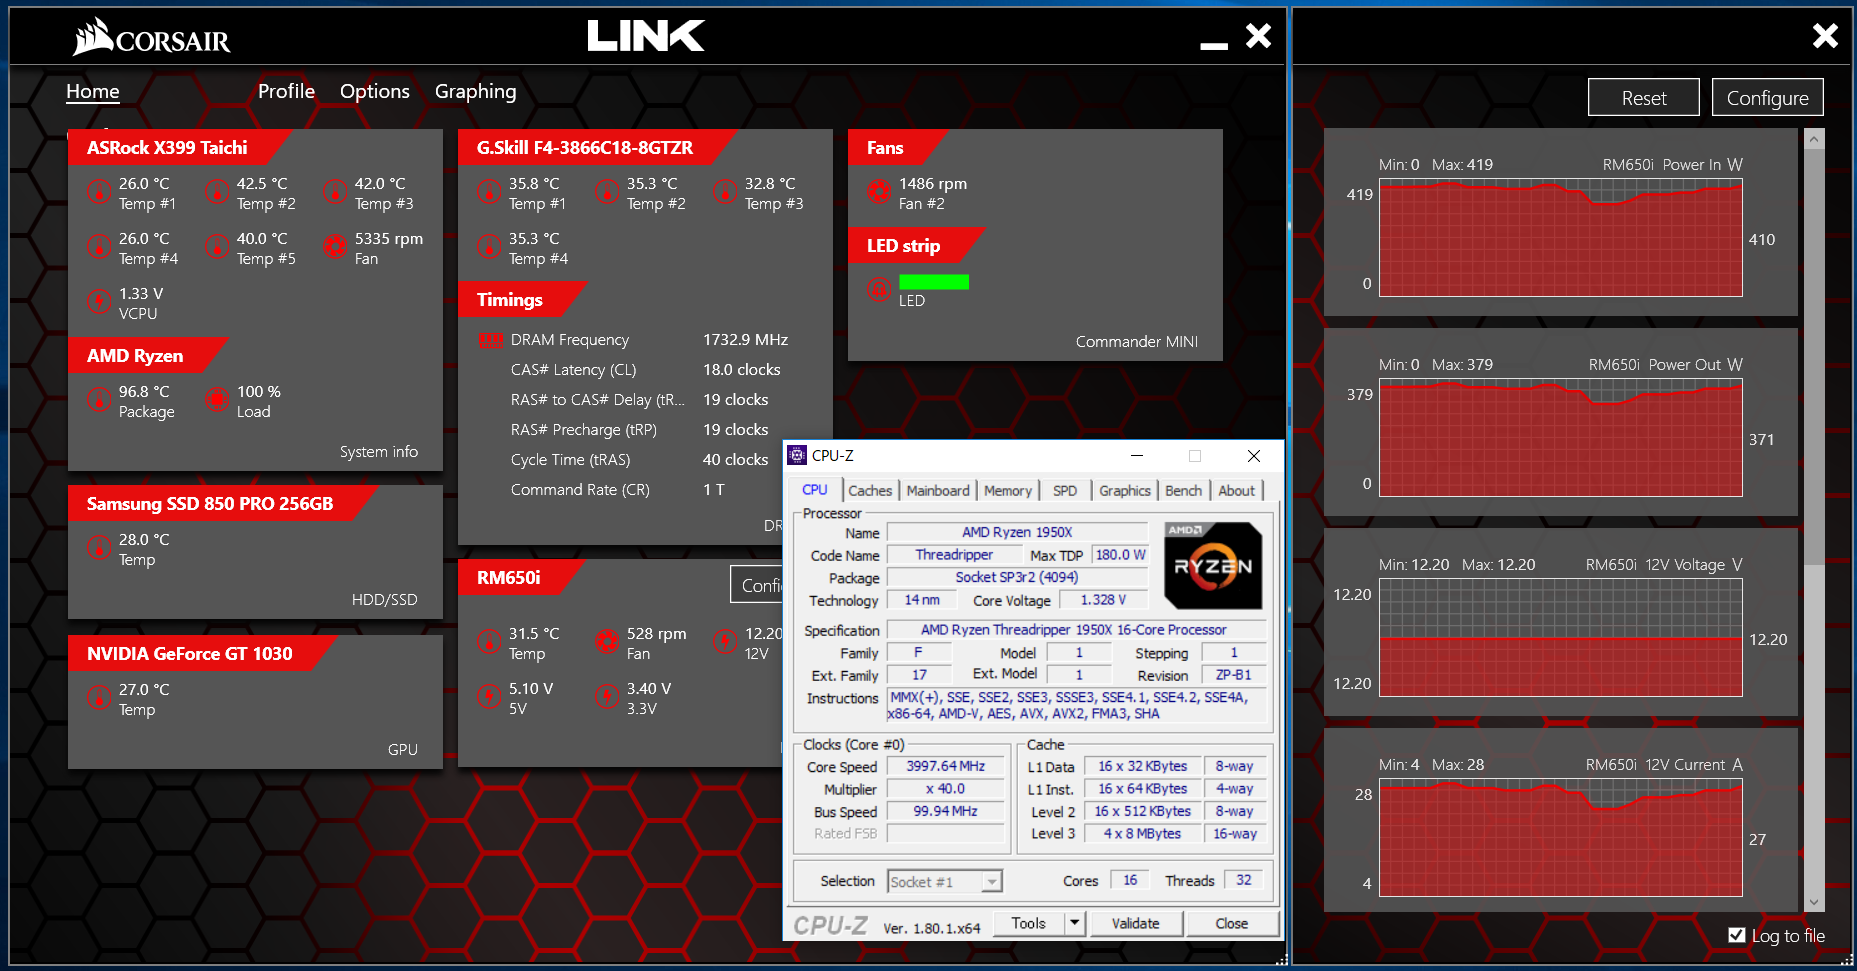This screenshot has width=1857, height=971.
Task: Click the RM650i 12V voltage icon
Action: (725, 641)
